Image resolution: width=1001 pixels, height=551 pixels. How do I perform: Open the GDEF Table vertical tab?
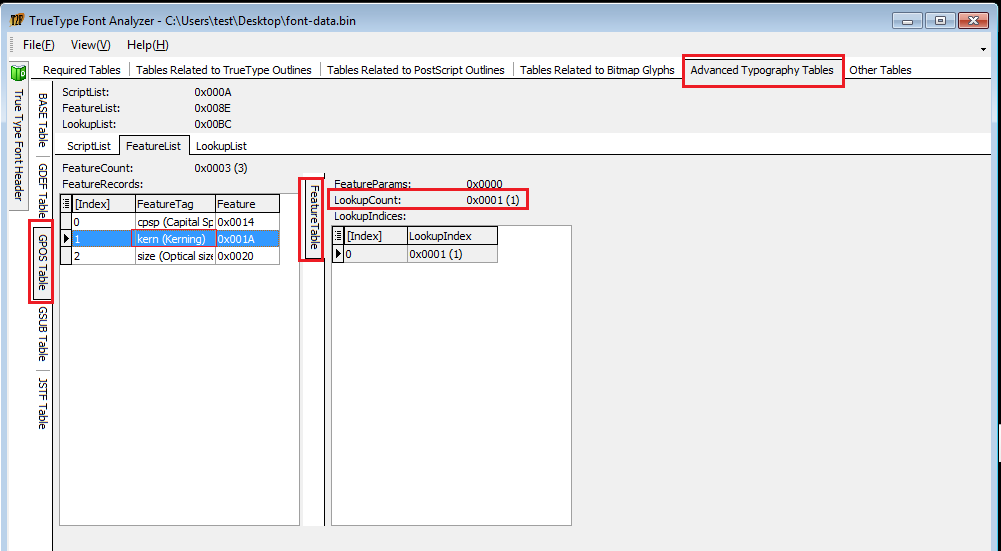(42, 190)
